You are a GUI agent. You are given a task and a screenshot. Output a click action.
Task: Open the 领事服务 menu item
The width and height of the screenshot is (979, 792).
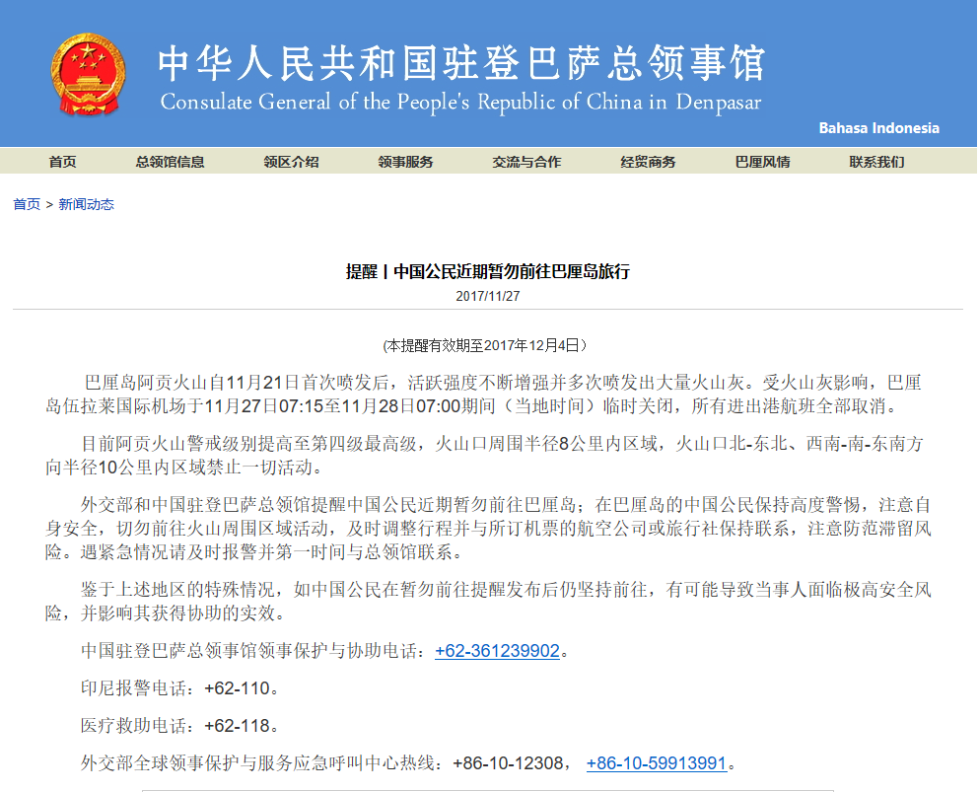[405, 162]
